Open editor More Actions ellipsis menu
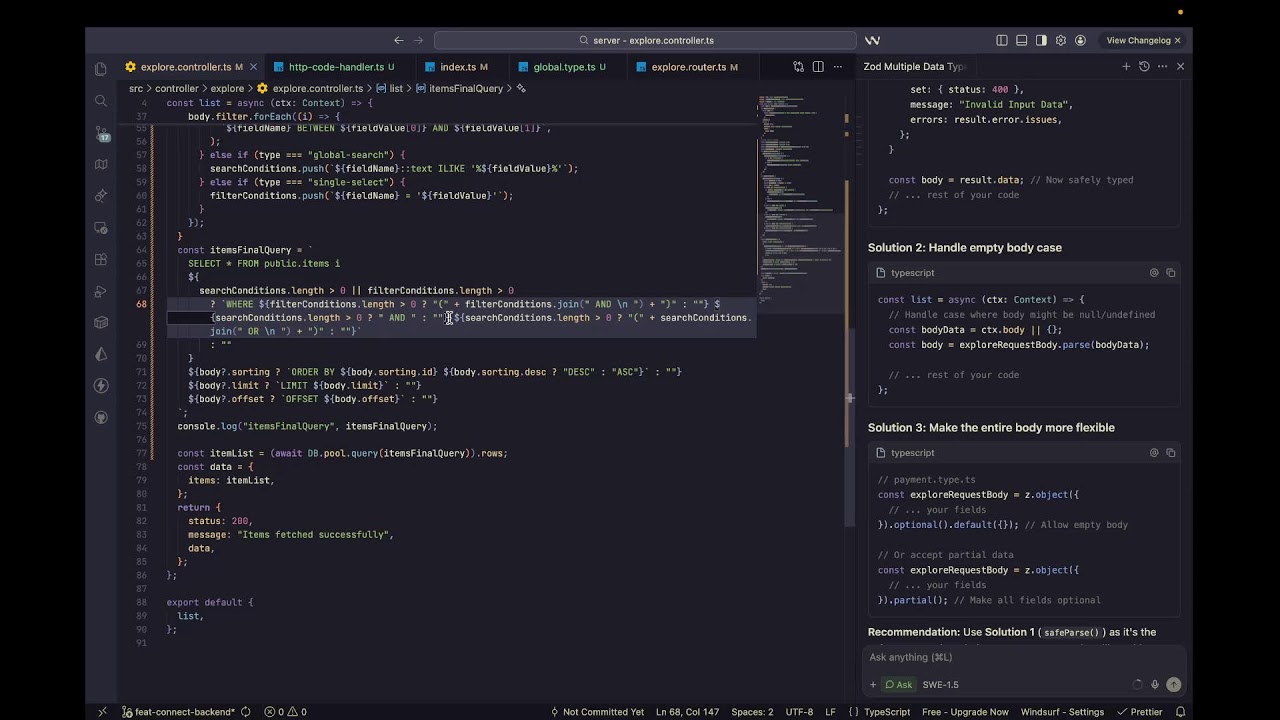 tap(837, 67)
